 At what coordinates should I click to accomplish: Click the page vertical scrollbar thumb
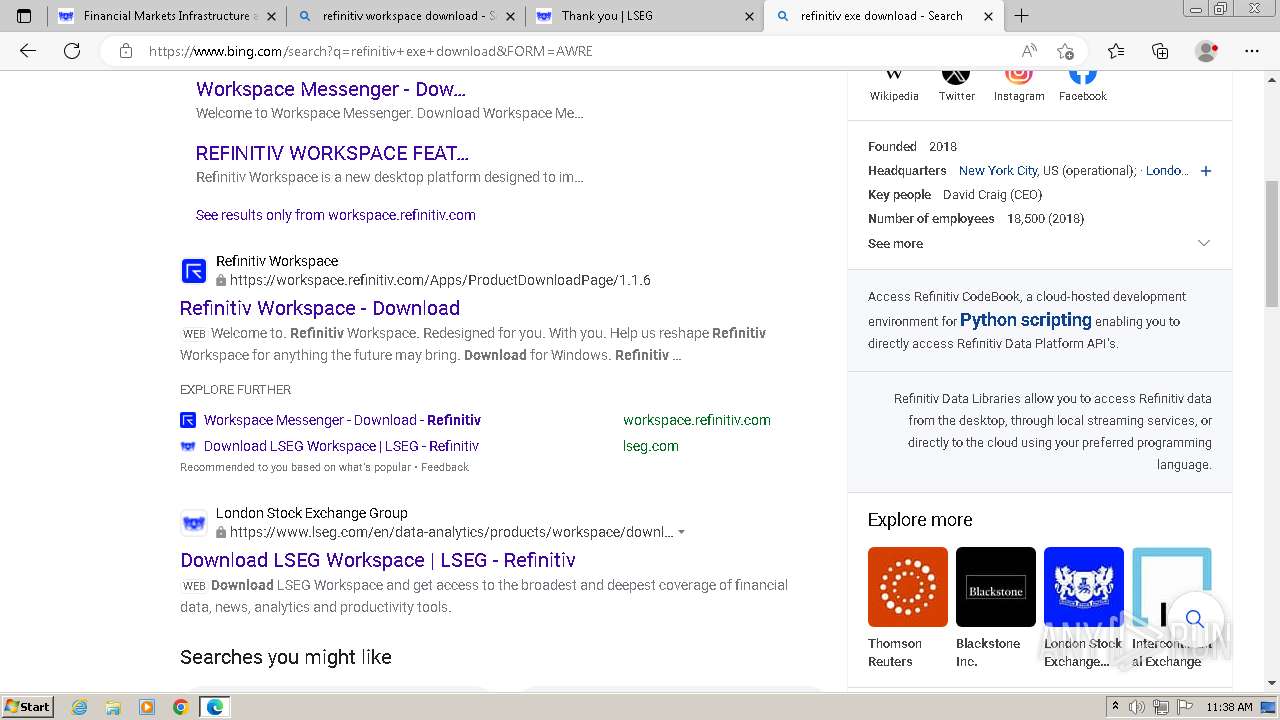click(1272, 244)
